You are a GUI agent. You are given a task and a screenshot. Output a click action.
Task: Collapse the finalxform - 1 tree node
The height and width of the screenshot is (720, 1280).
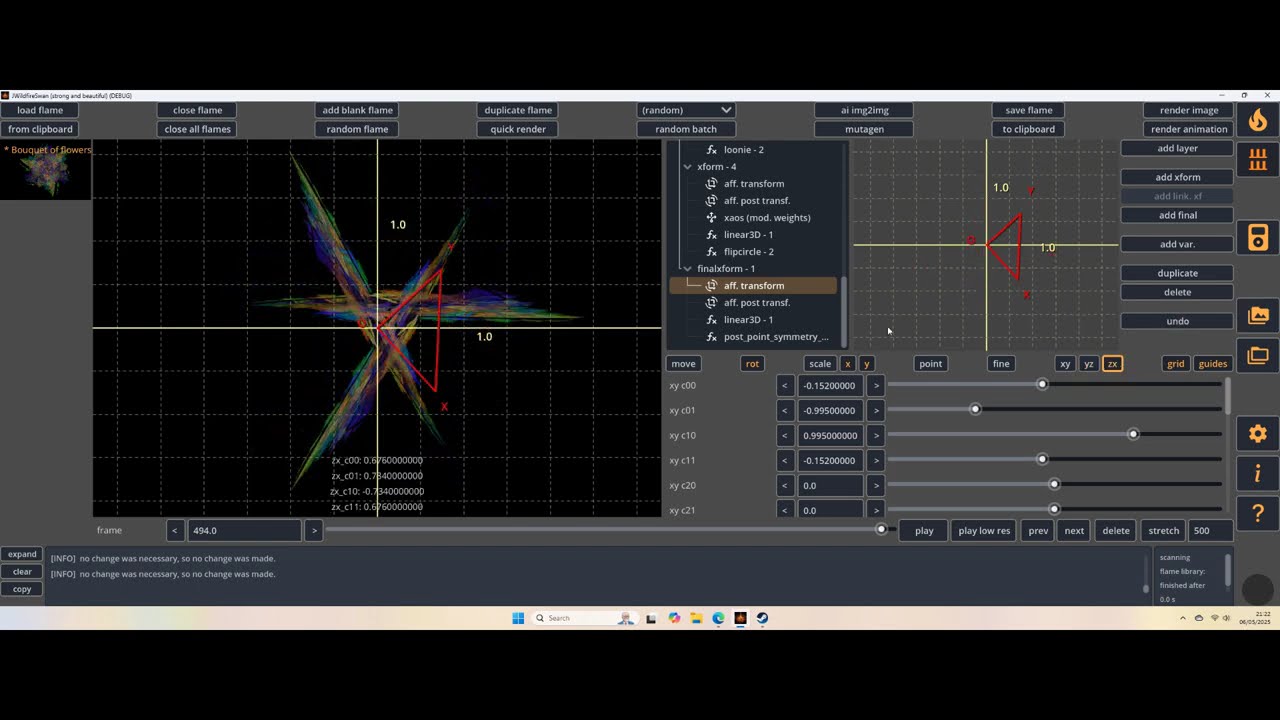(x=687, y=269)
